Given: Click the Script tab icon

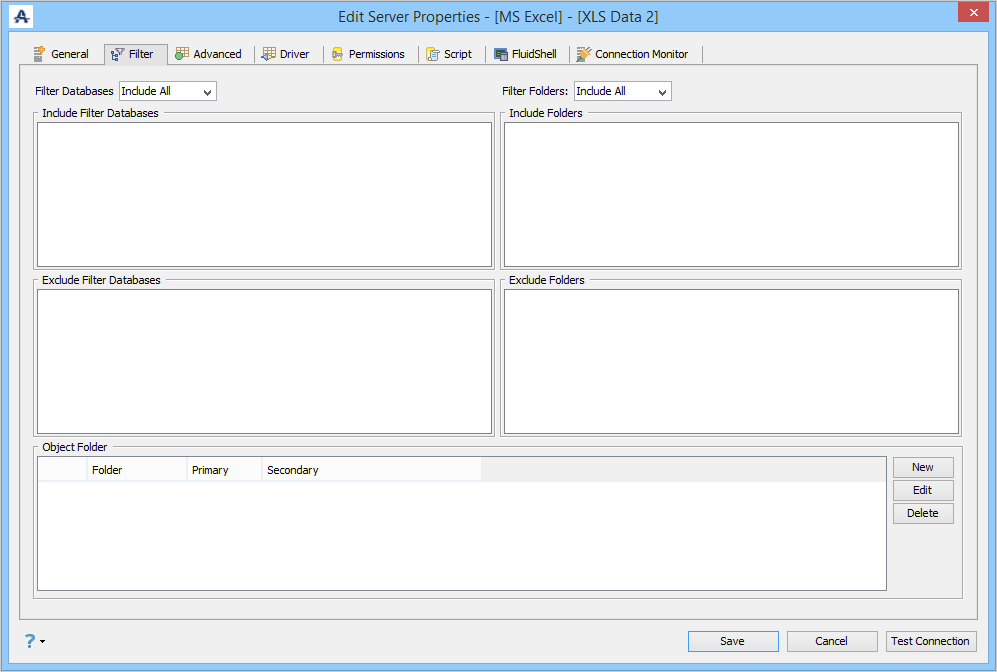Looking at the screenshot, I should tap(433, 54).
